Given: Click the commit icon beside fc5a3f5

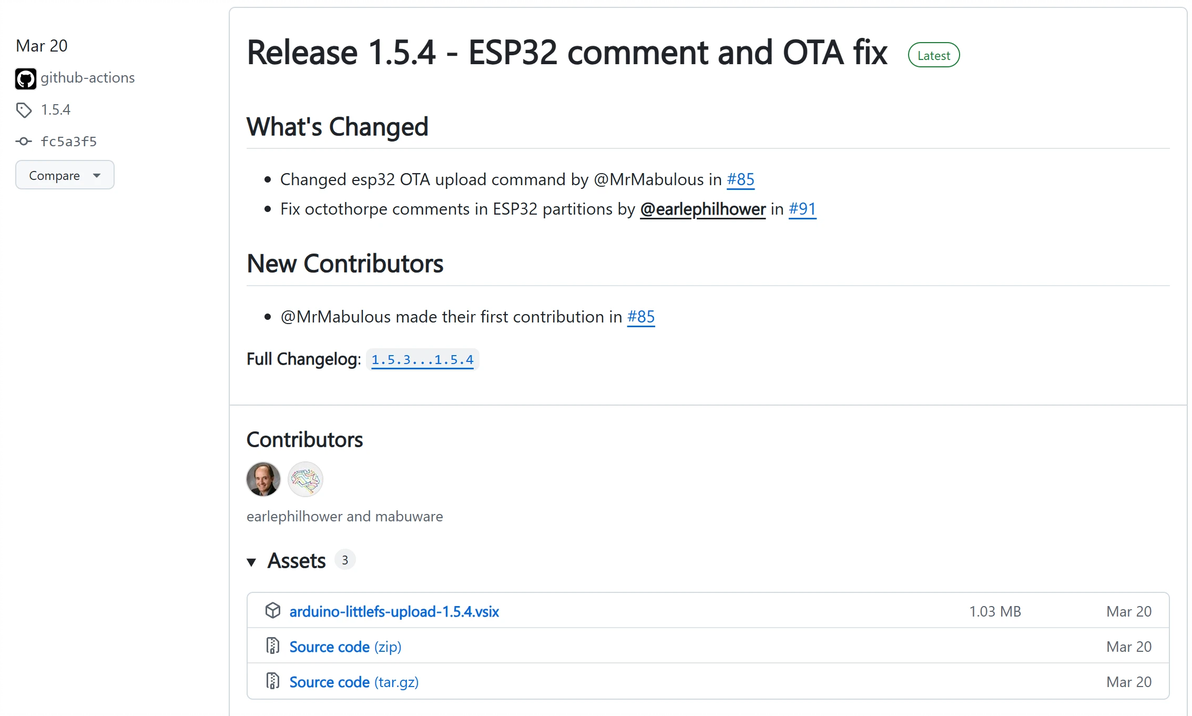Looking at the screenshot, I should tap(24, 142).
